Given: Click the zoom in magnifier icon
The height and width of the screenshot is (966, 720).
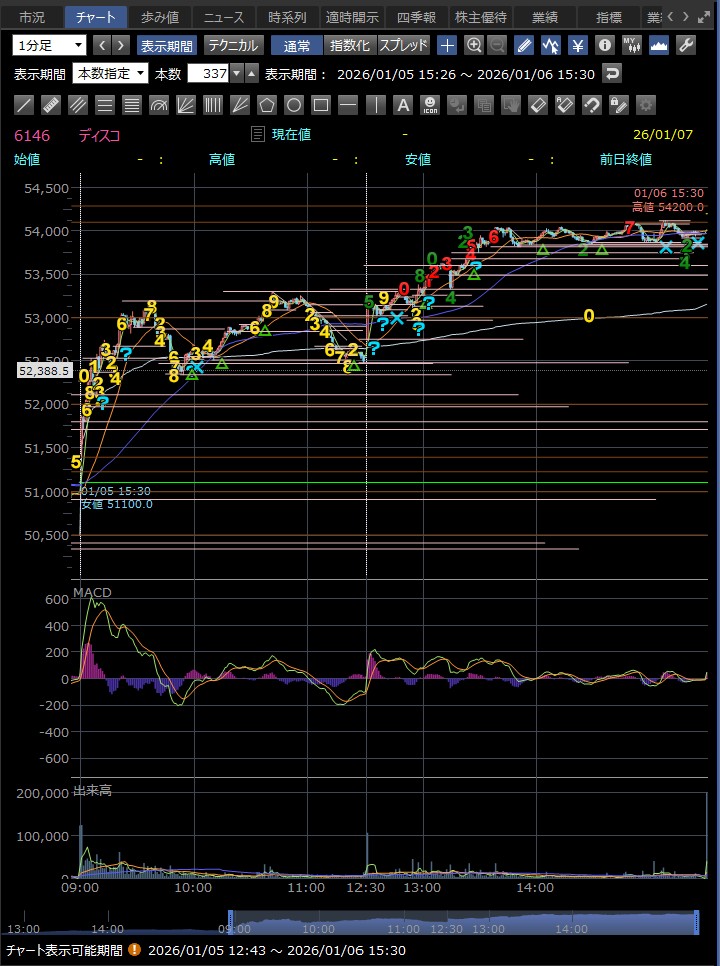Looking at the screenshot, I should [473, 45].
